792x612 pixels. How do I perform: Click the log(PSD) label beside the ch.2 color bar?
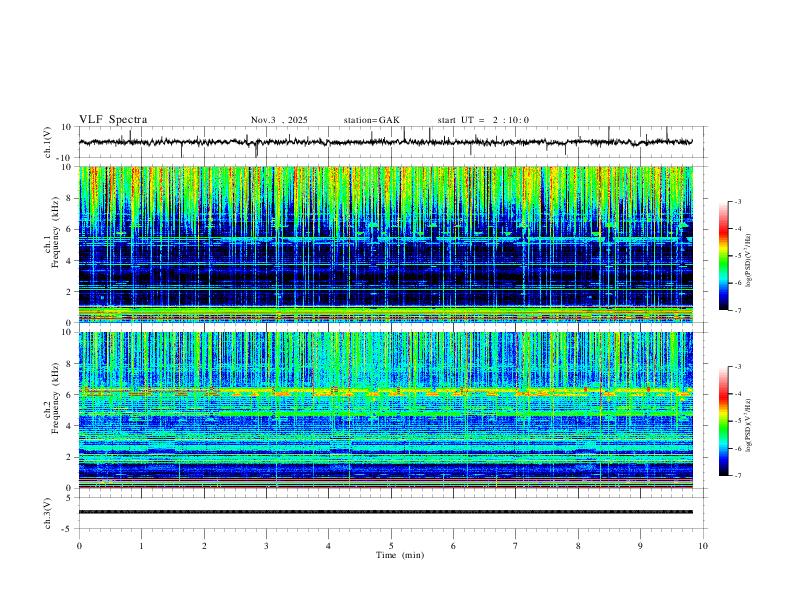click(749, 425)
